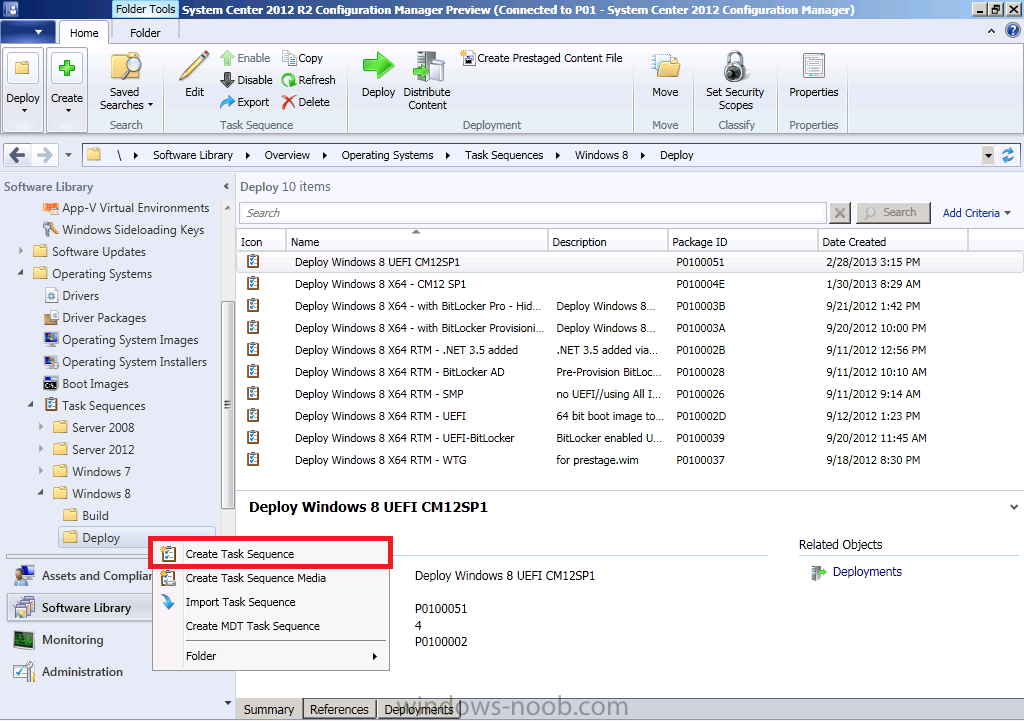Collapse the Operating Systems tree node
The height and width of the screenshot is (721, 1024).
[x=21, y=272]
